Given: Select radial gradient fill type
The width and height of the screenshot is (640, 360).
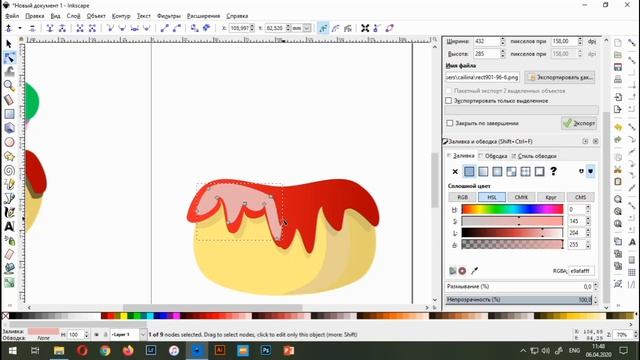Looking at the screenshot, I should pyautogui.click(x=497, y=171).
